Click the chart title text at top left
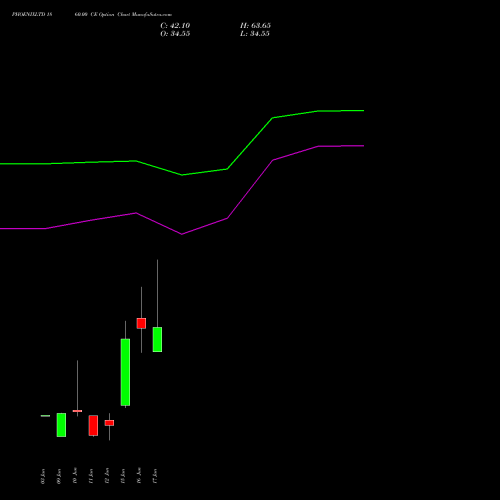 click(92, 15)
